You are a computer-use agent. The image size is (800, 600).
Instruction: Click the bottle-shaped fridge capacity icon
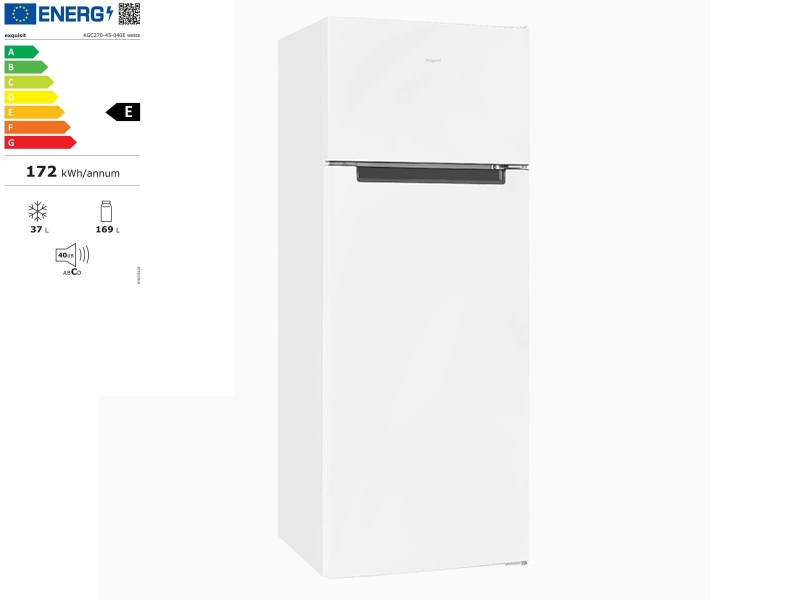[106, 211]
